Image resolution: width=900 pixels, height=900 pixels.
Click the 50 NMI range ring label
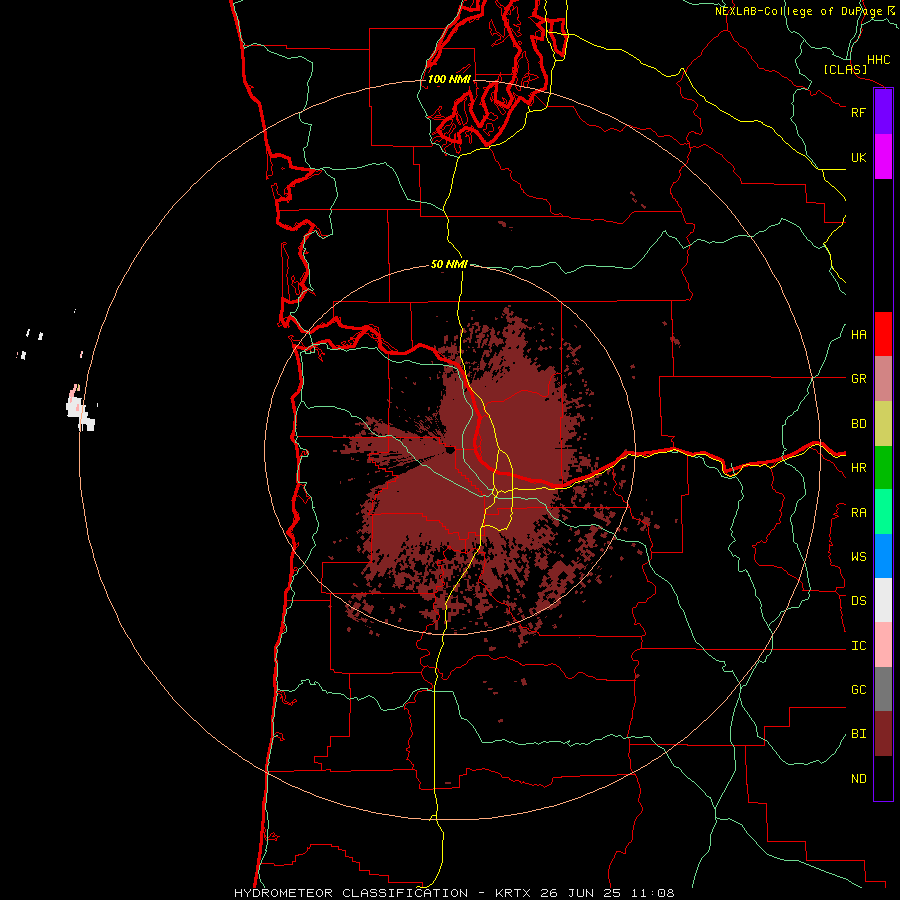pos(449,265)
